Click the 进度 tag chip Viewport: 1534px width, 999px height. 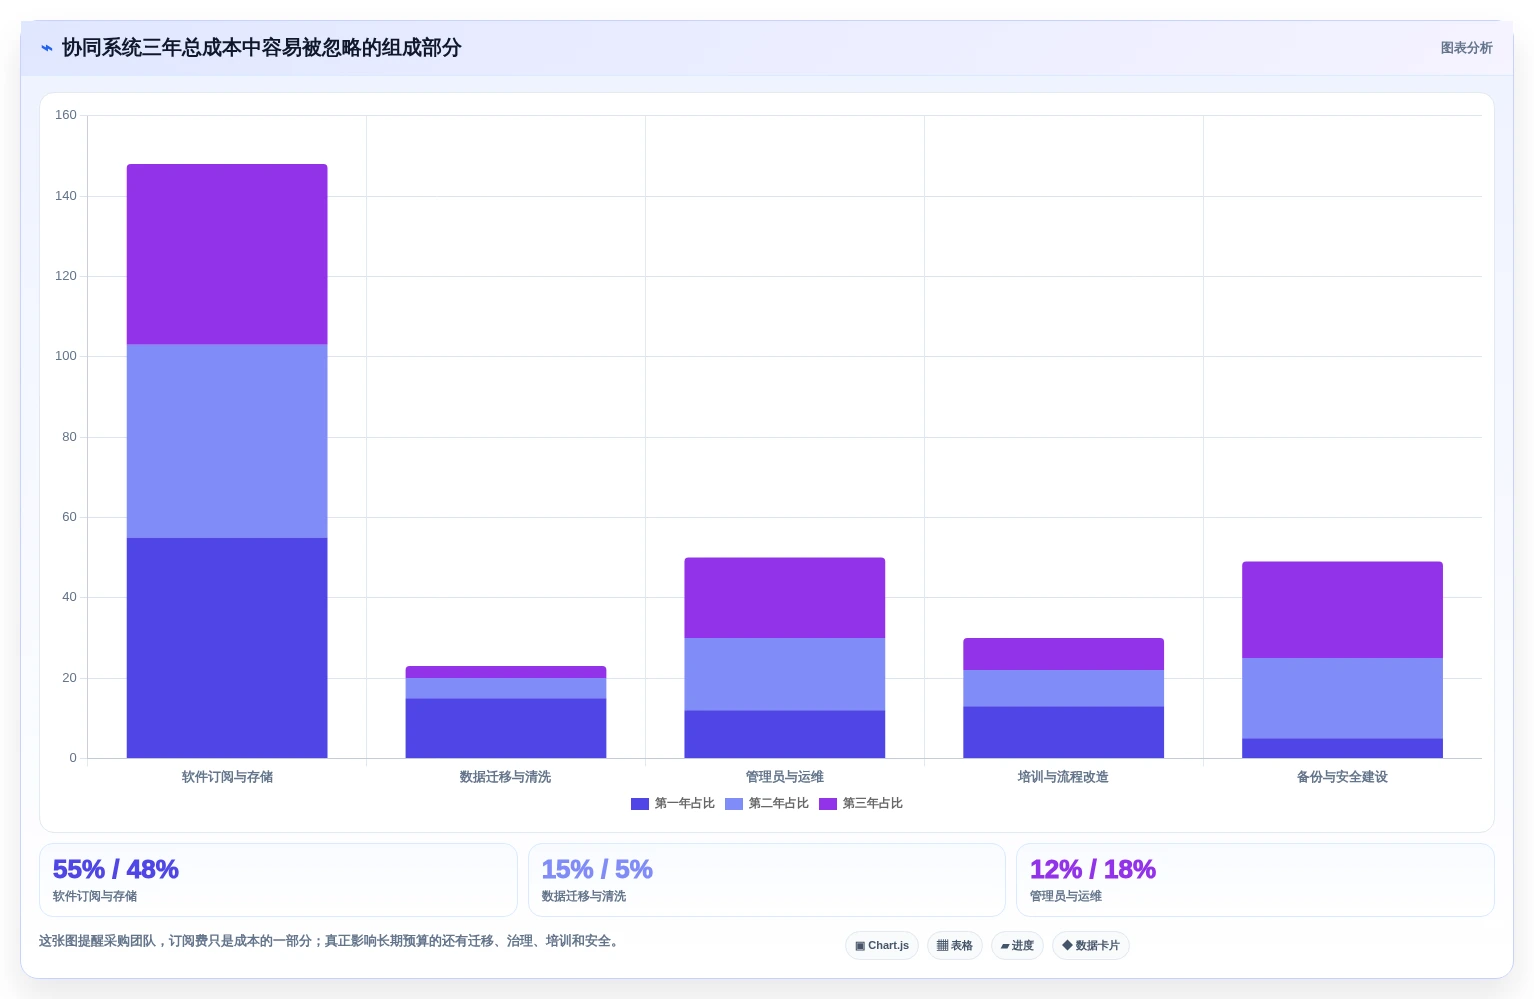coord(1017,946)
